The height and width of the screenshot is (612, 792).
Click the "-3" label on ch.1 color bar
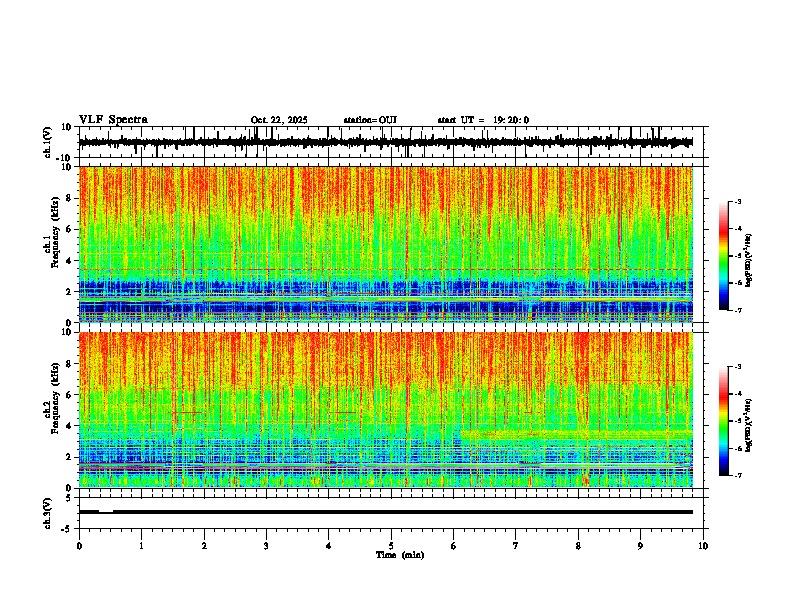(737, 201)
